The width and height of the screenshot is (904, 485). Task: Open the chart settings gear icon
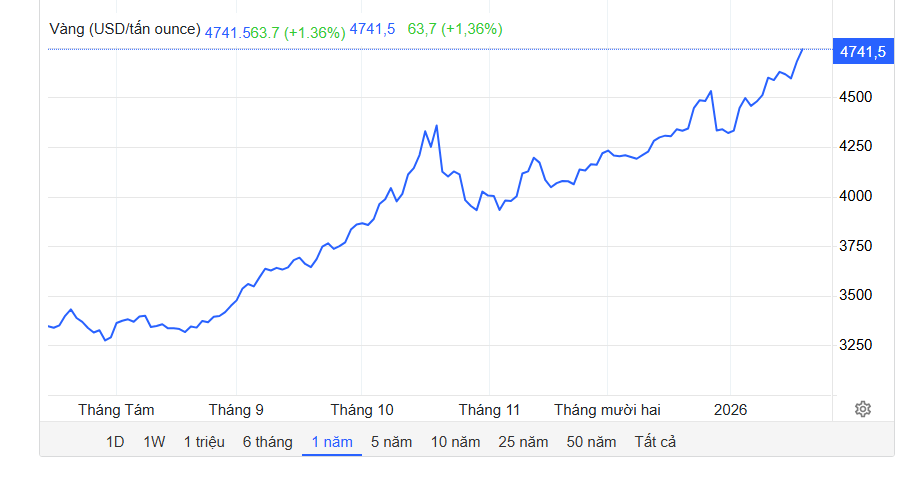(x=863, y=409)
